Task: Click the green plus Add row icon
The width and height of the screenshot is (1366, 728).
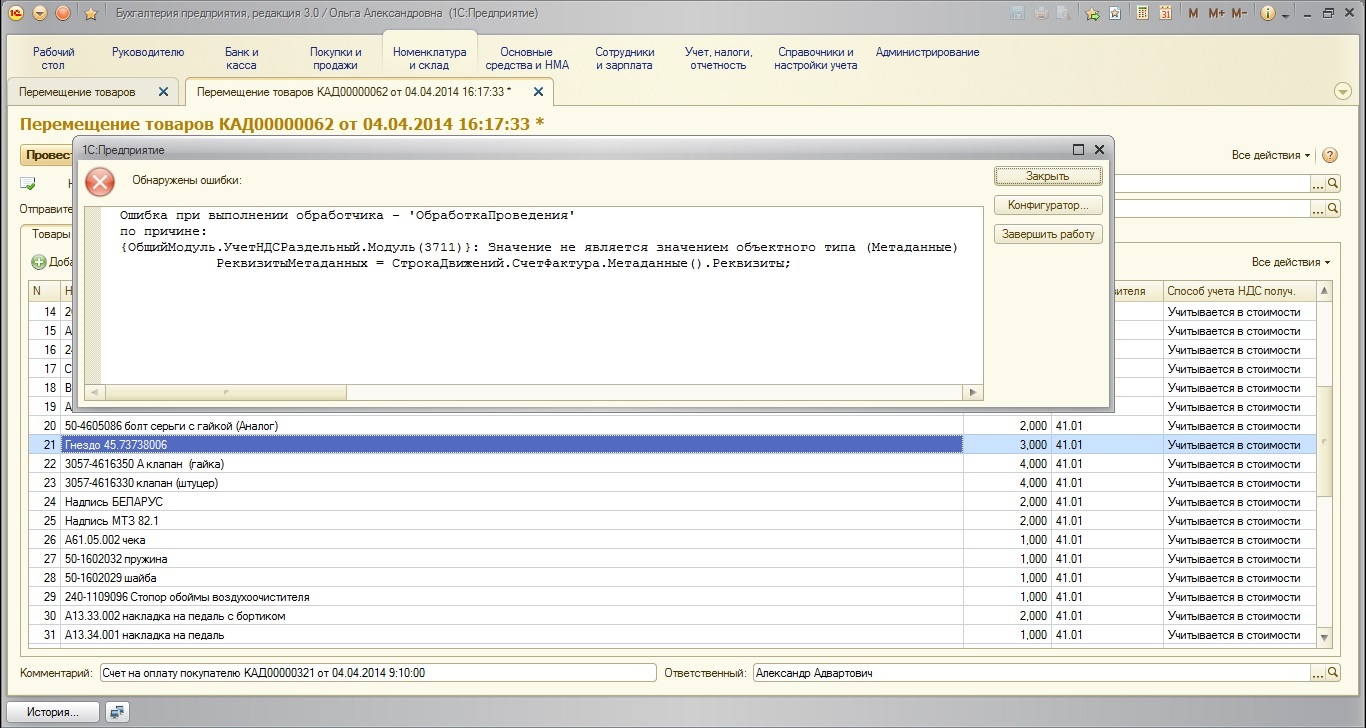Action: pos(39,262)
